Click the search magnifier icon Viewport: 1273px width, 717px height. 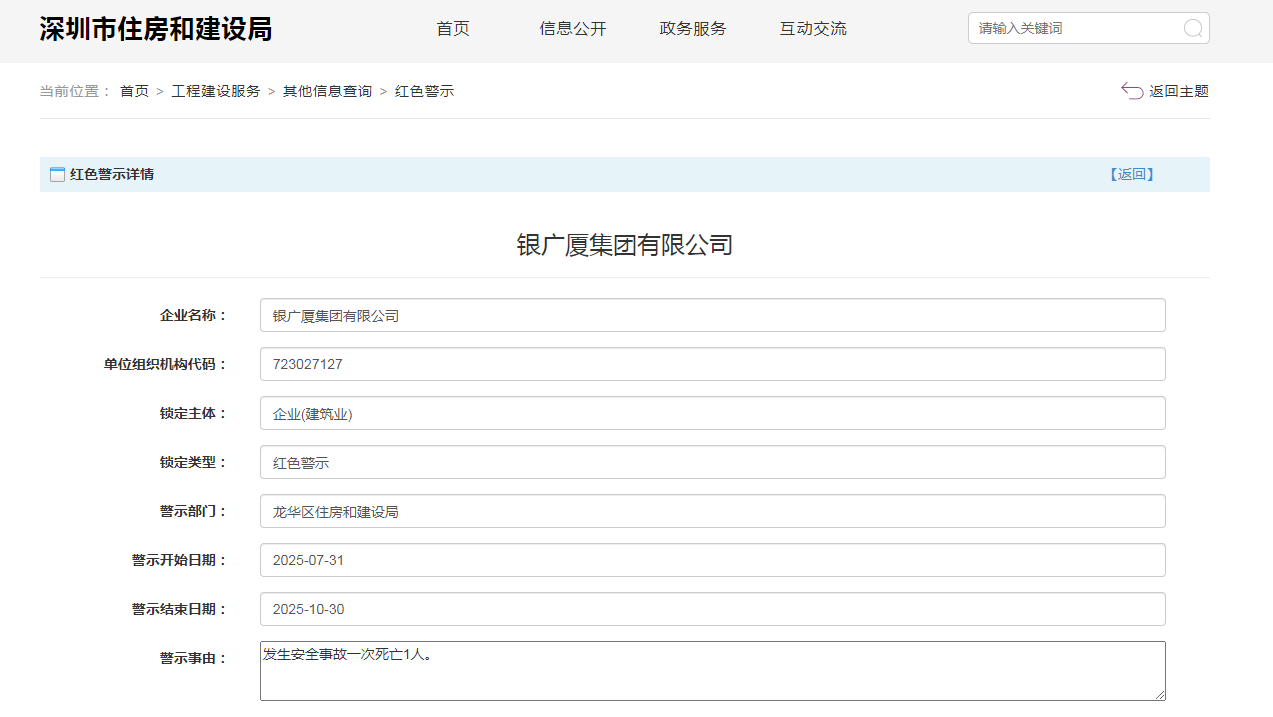pos(1192,28)
